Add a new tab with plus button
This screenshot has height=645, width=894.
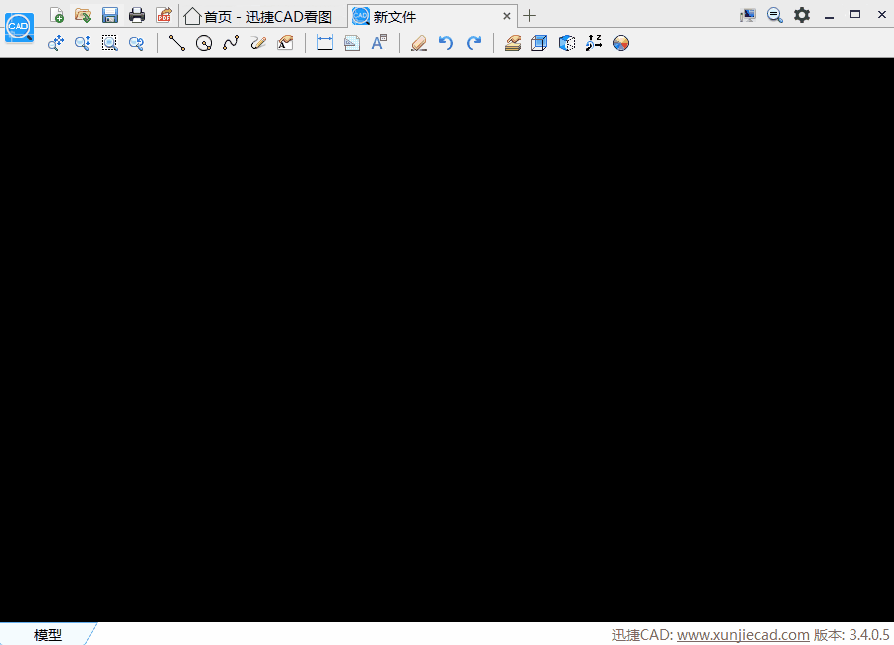tap(530, 16)
